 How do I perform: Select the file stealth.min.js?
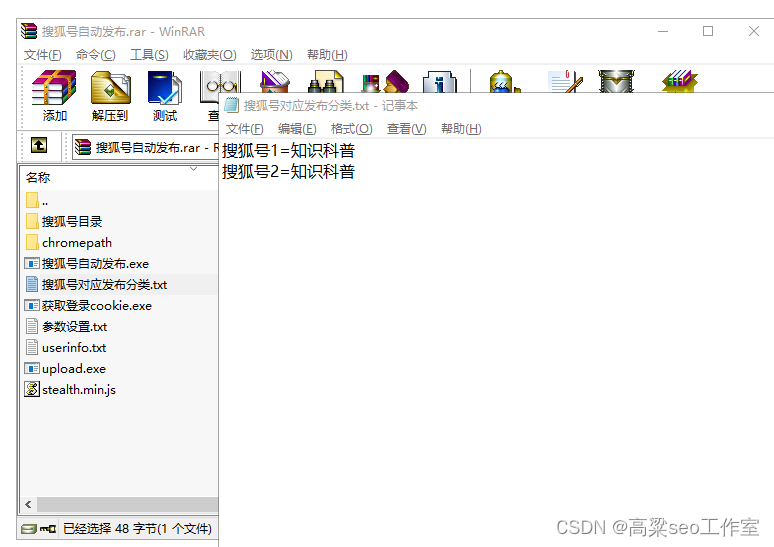point(79,390)
